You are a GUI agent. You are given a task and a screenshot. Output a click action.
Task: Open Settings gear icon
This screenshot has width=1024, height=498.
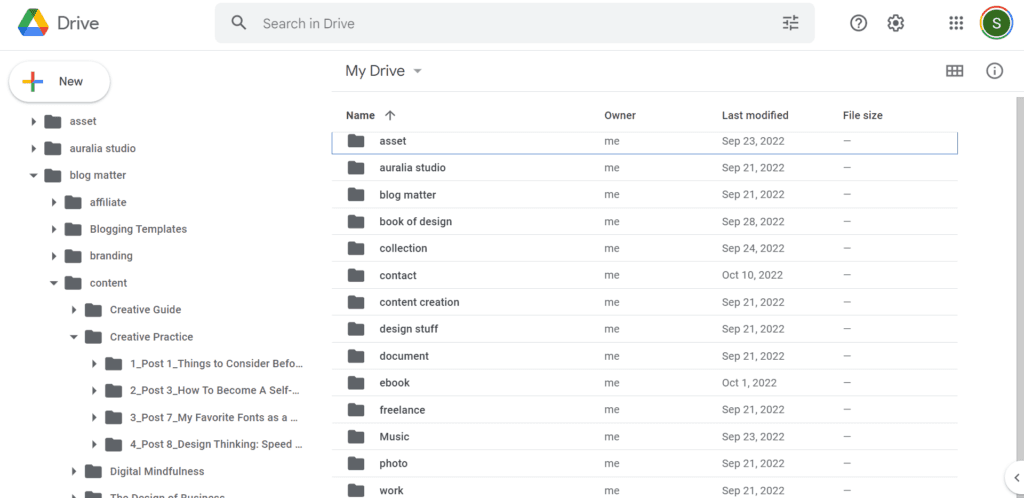[x=895, y=23]
